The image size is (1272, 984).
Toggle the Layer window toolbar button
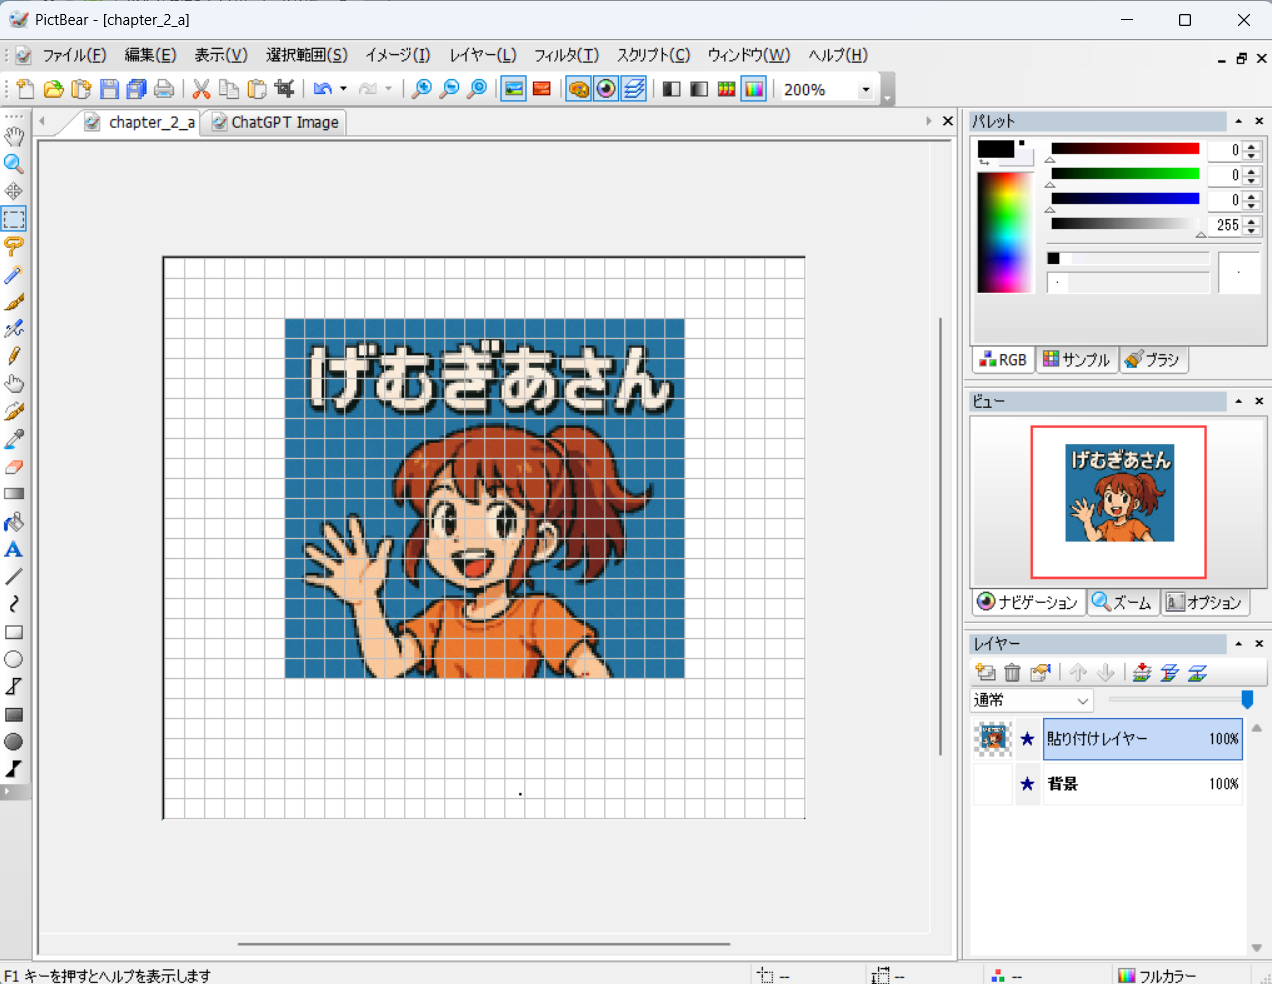click(634, 89)
